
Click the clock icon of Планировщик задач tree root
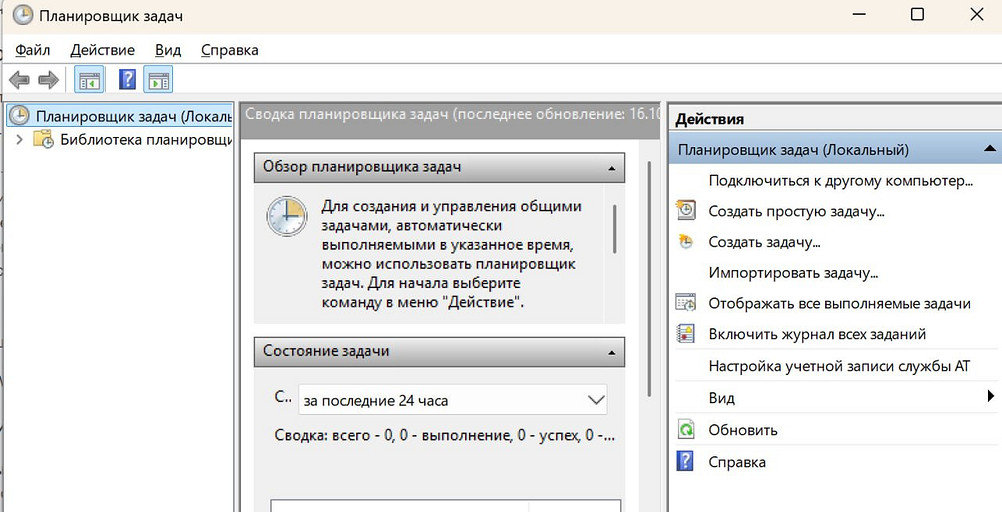point(20,116)
